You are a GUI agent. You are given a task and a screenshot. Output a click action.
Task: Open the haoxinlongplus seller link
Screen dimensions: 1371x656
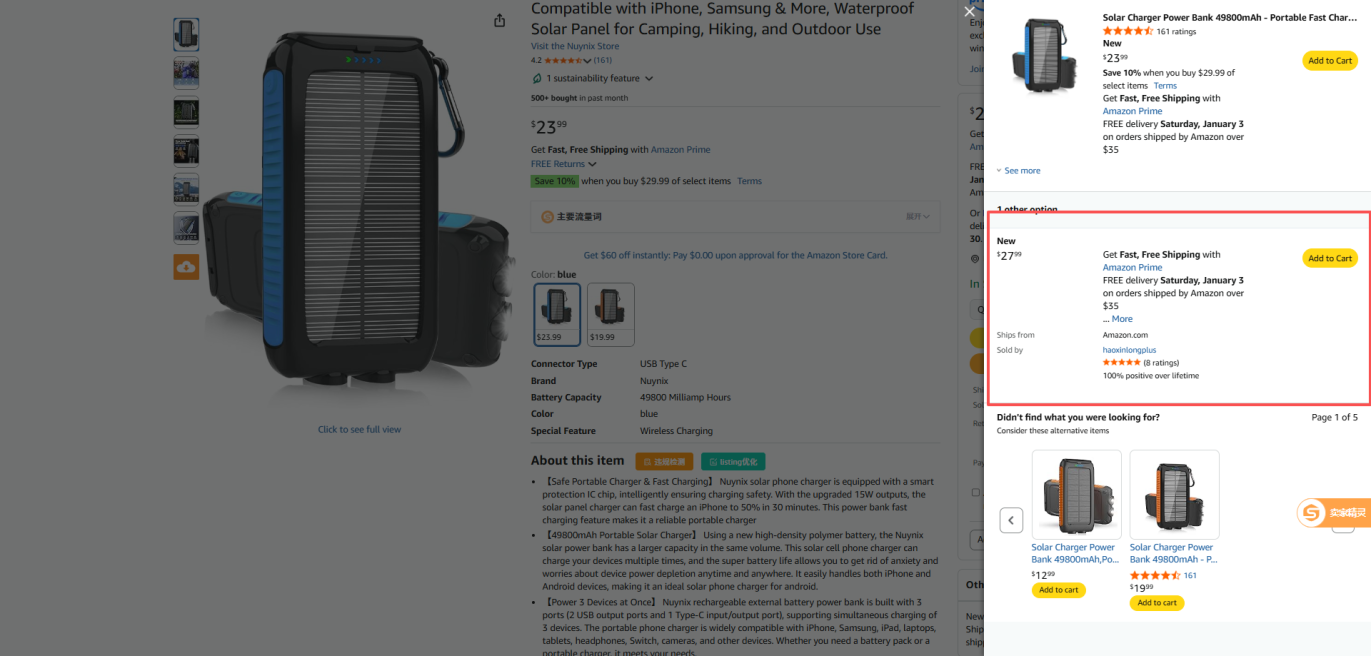click(x=1129, y=350)
